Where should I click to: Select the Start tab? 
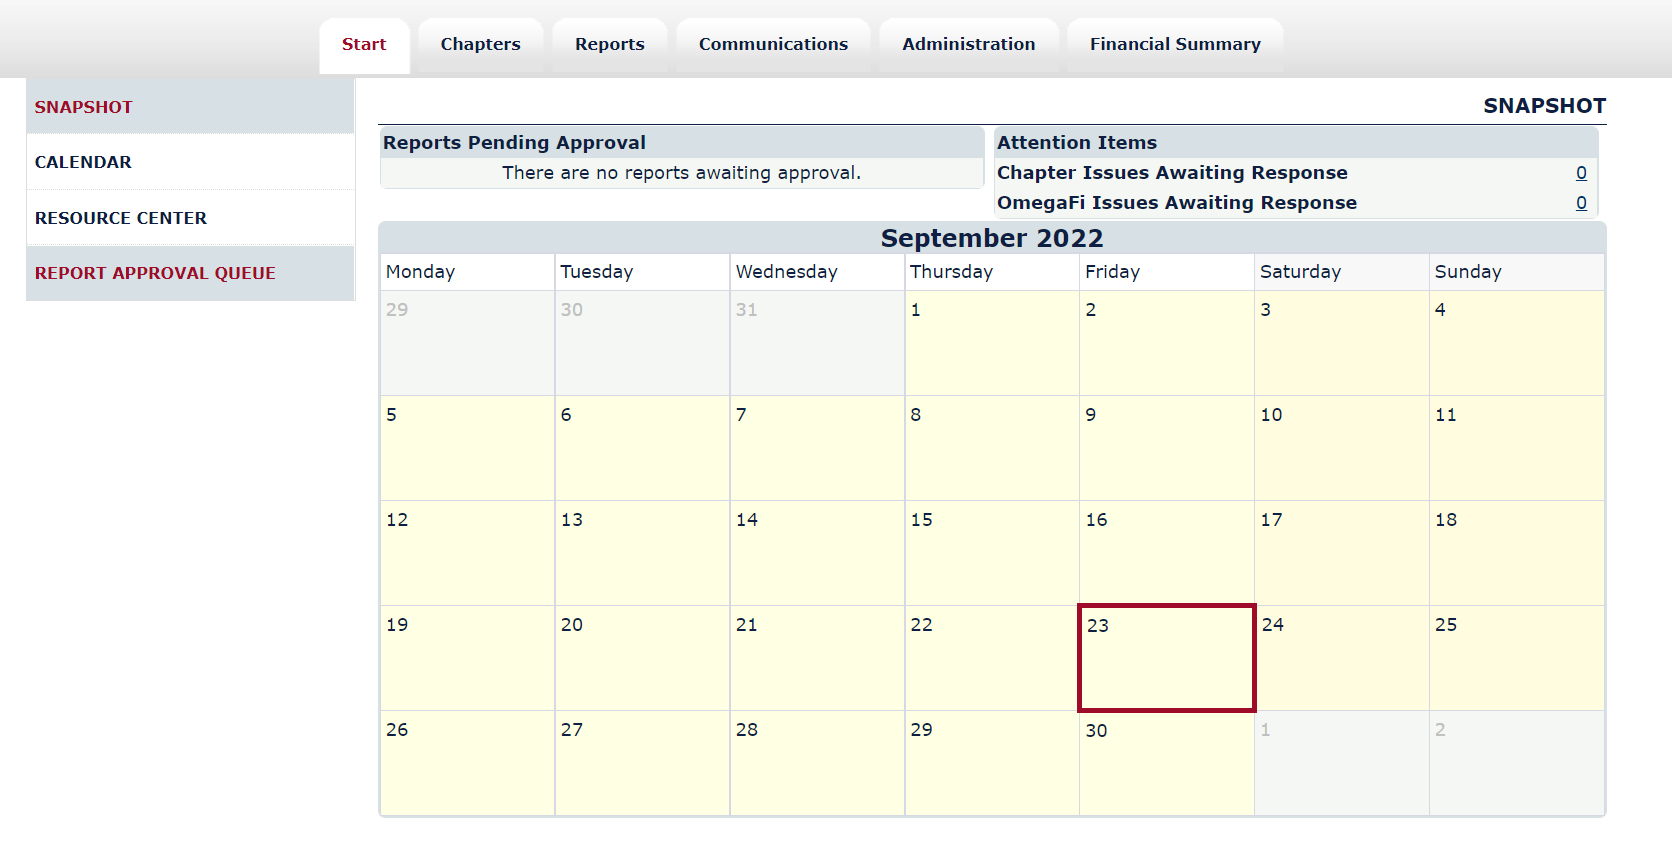tap(364, 45)
